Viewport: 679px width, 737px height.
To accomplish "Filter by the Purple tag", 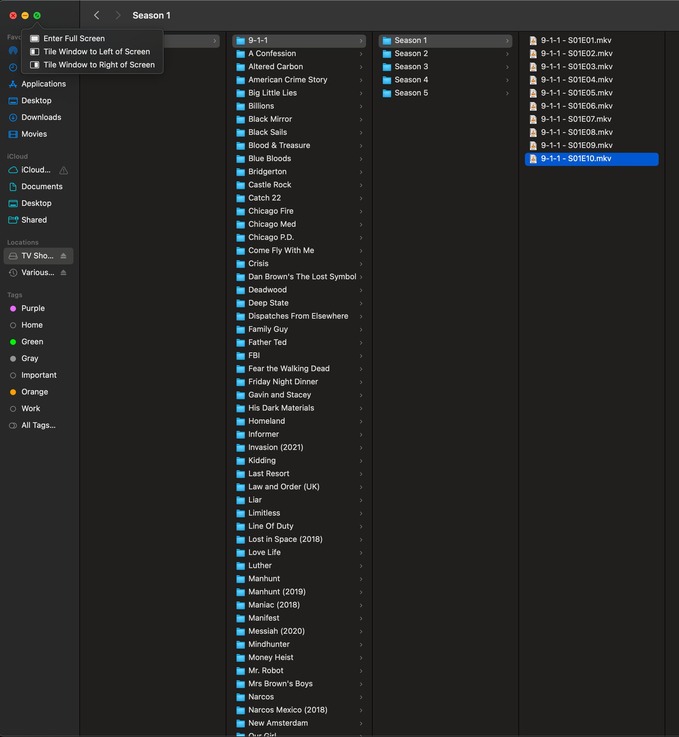I will [x=38, y=308].
